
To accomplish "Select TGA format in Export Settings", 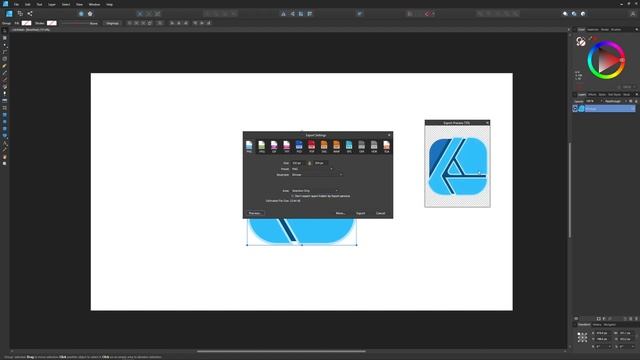I will pyautogui.click(x=386, y=146).
